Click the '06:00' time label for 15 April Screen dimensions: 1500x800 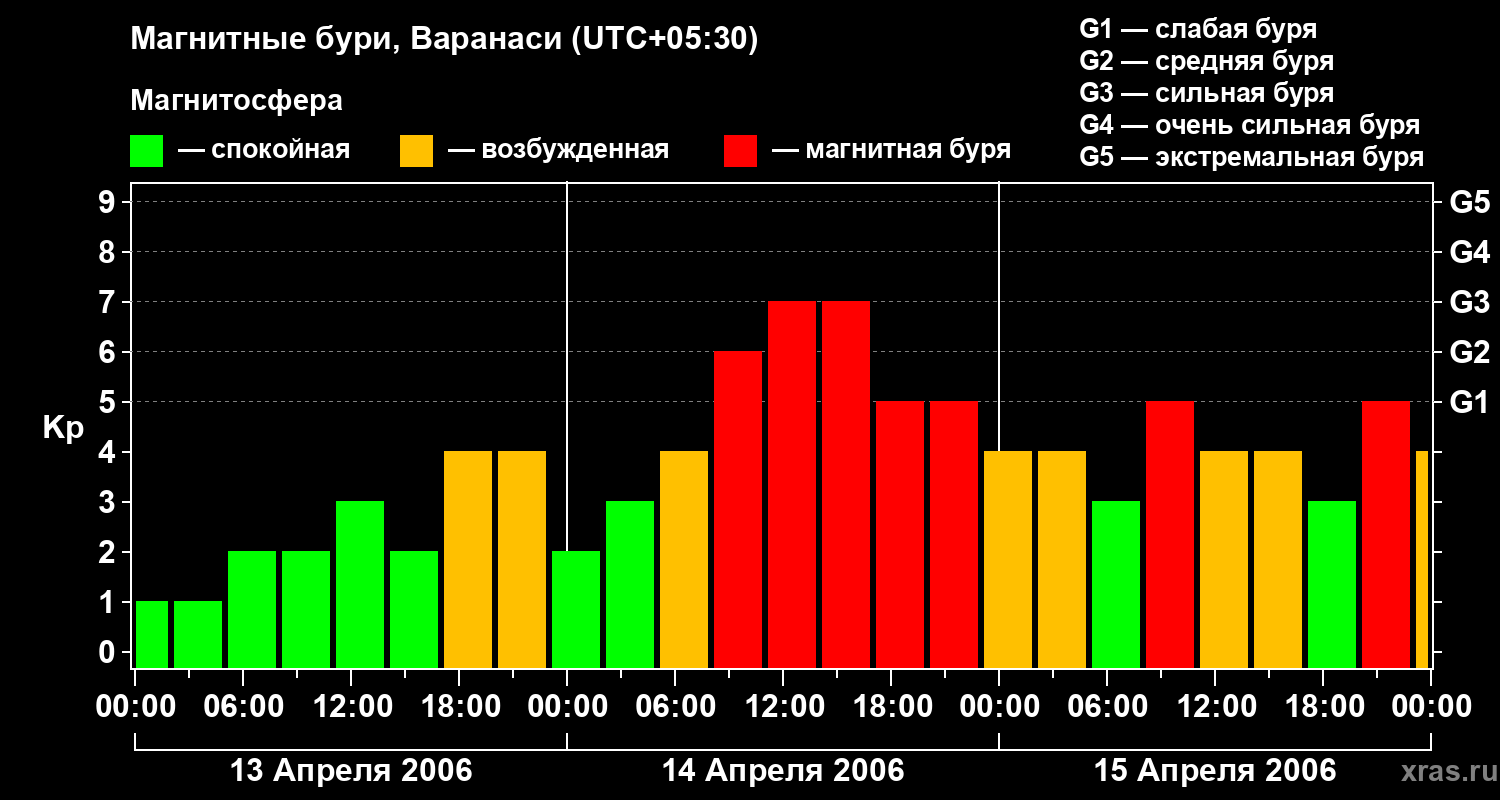pyautogui.click(x=1107, y=707)
